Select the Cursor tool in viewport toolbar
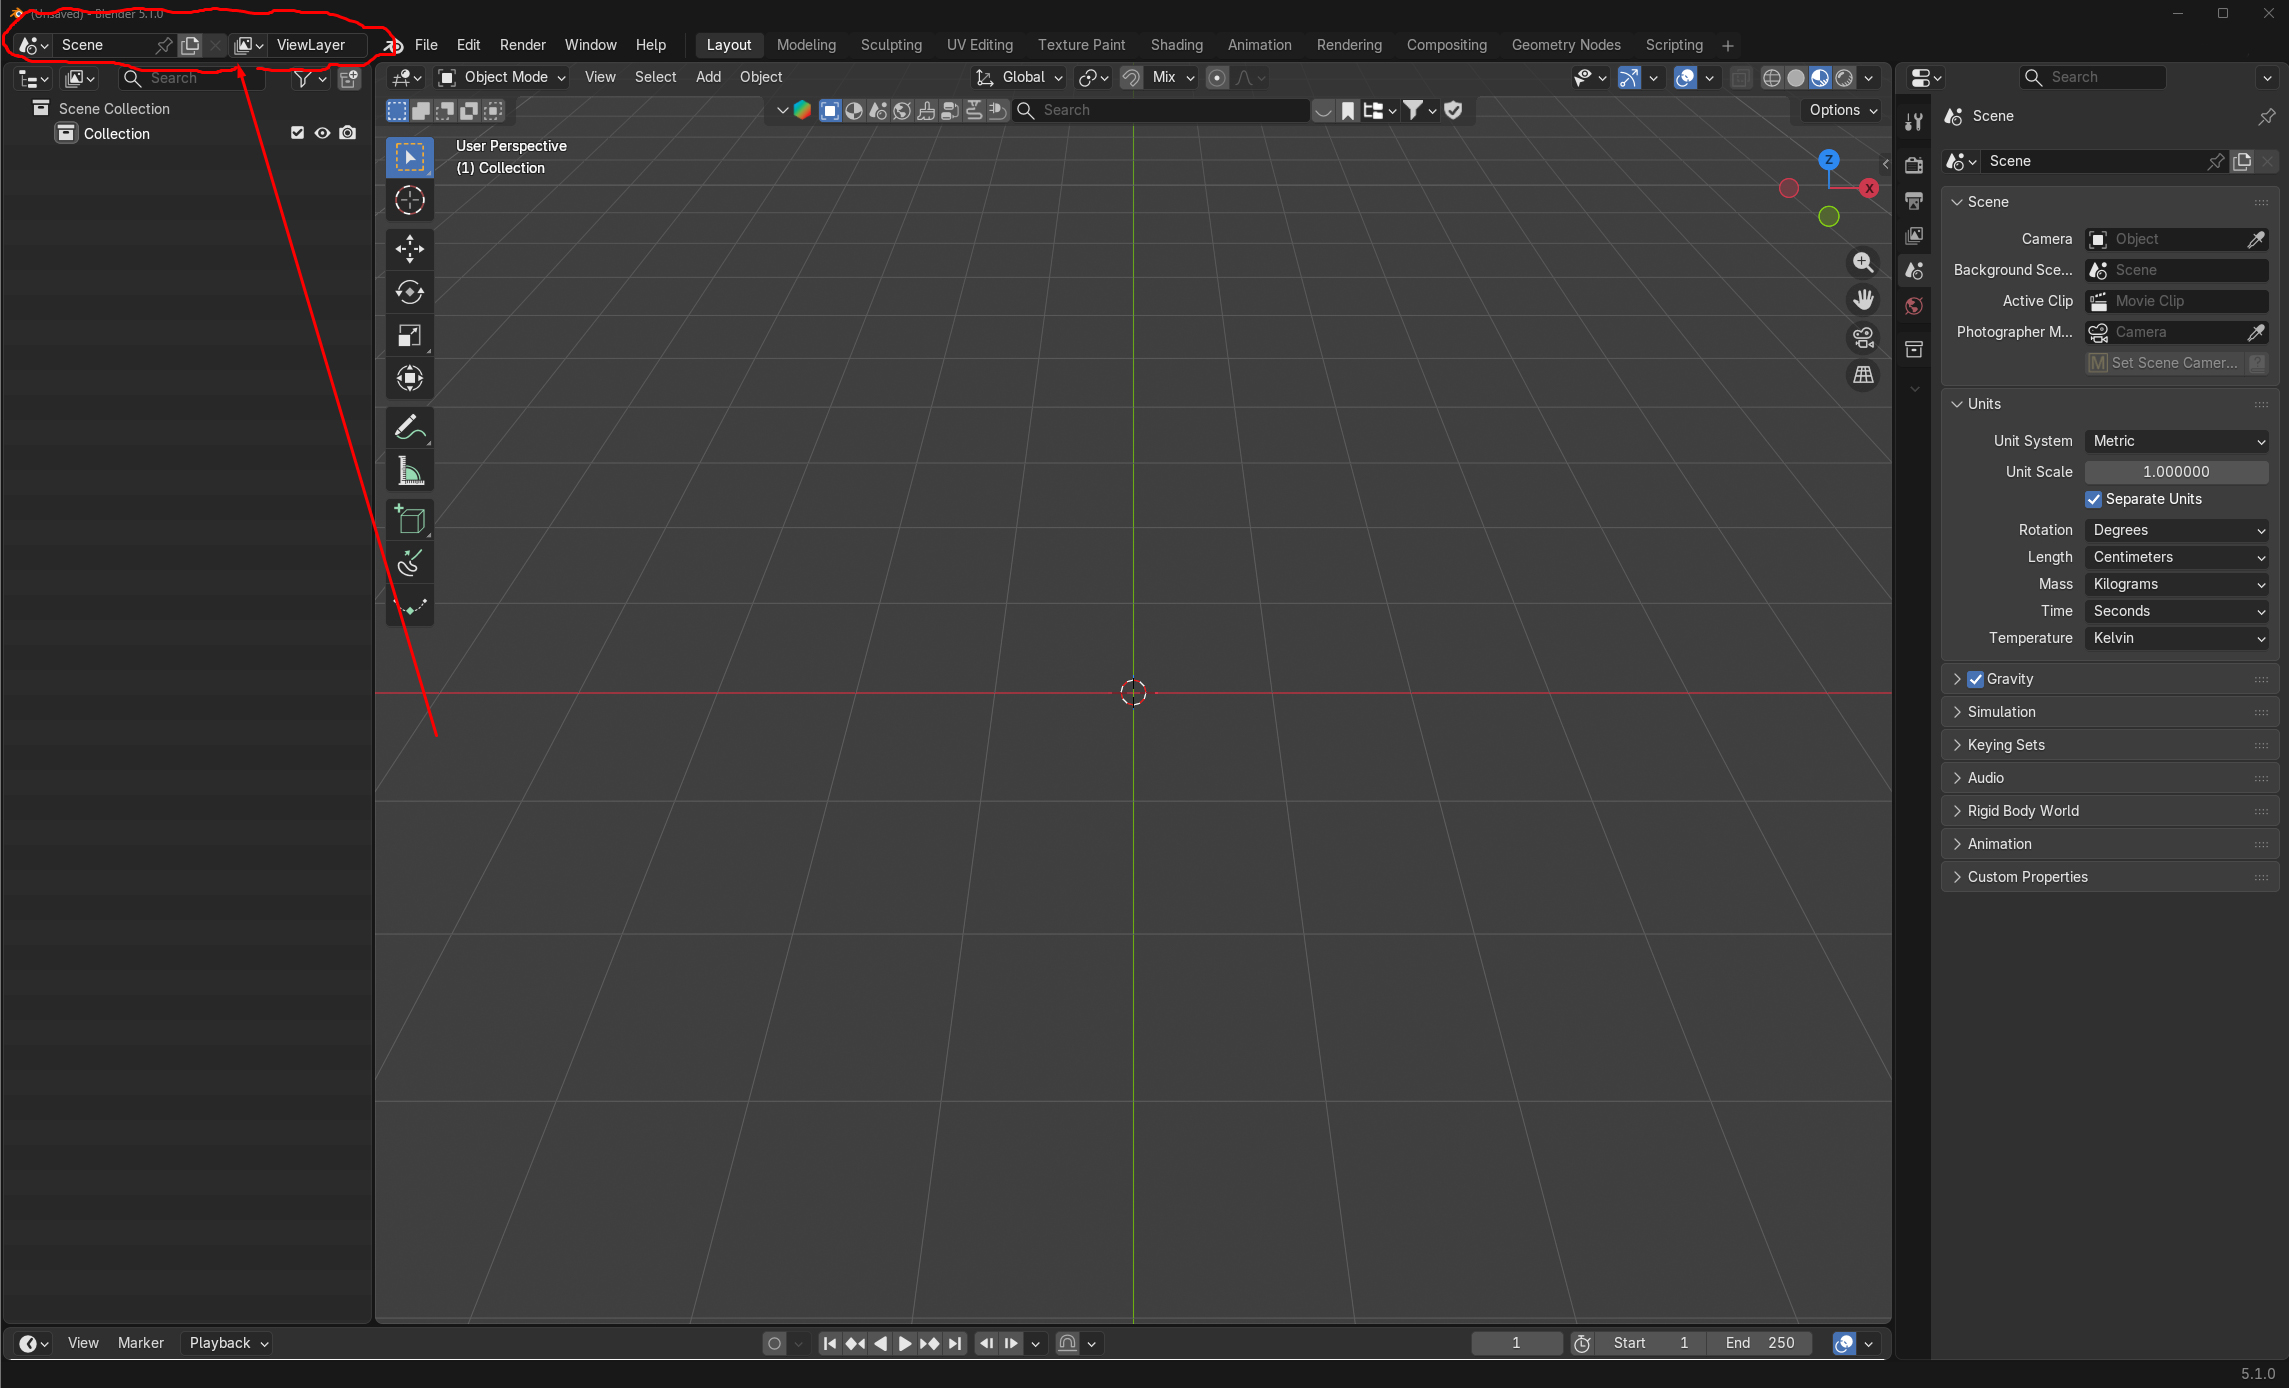Image resolution: width=2289 pixels, height=1388 pixels. 409,201
